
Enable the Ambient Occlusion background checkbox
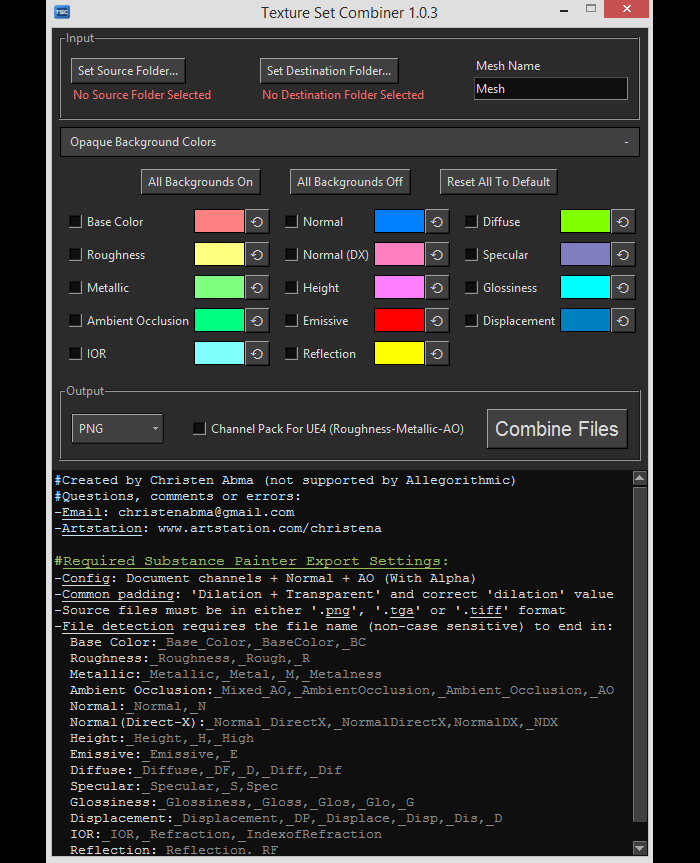pyautogui.click(x=75, y=320)
